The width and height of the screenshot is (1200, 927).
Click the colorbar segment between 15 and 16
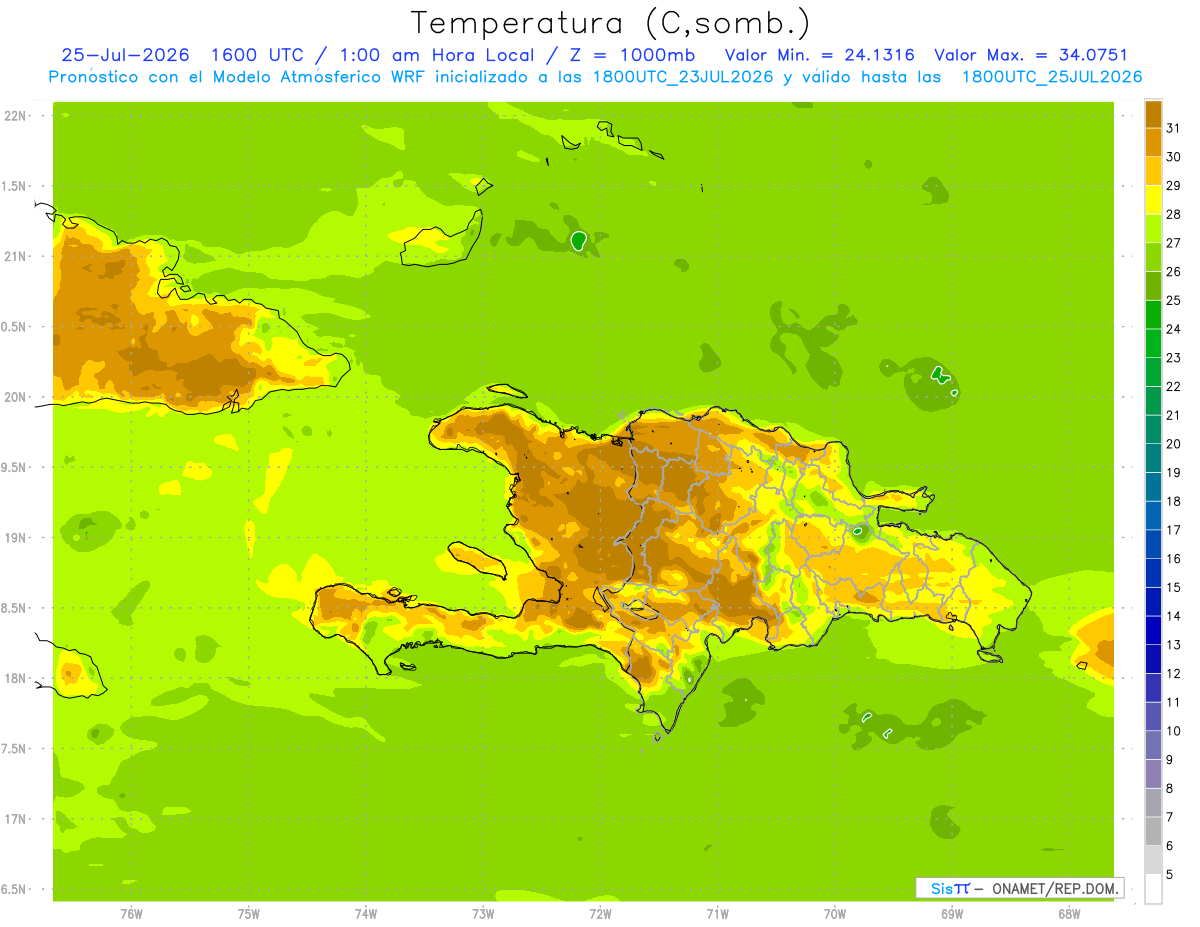tap(1153, 573)
